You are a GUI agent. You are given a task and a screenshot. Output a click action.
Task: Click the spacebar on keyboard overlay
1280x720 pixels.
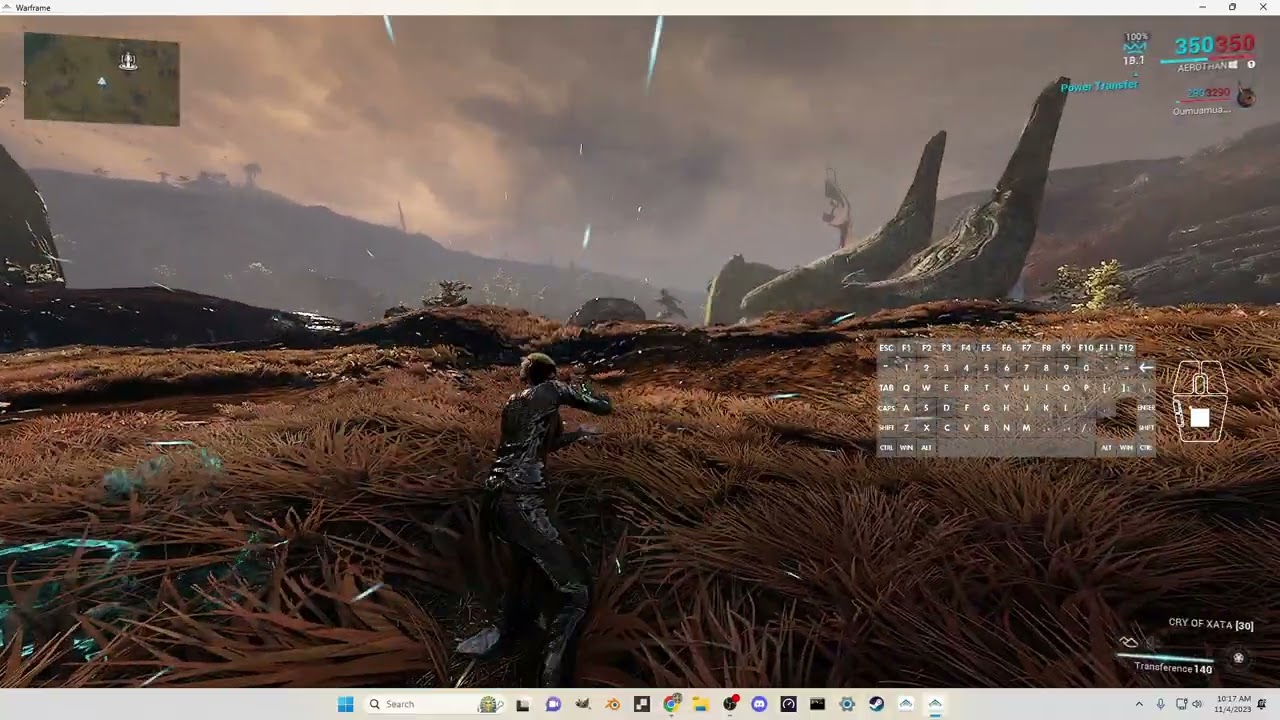coord(1016,448)
